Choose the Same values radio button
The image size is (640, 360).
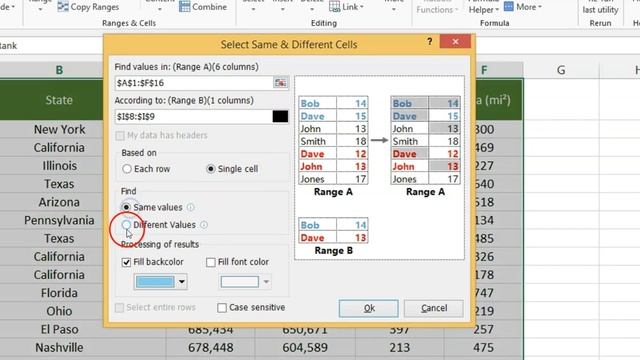click(126, 207)
